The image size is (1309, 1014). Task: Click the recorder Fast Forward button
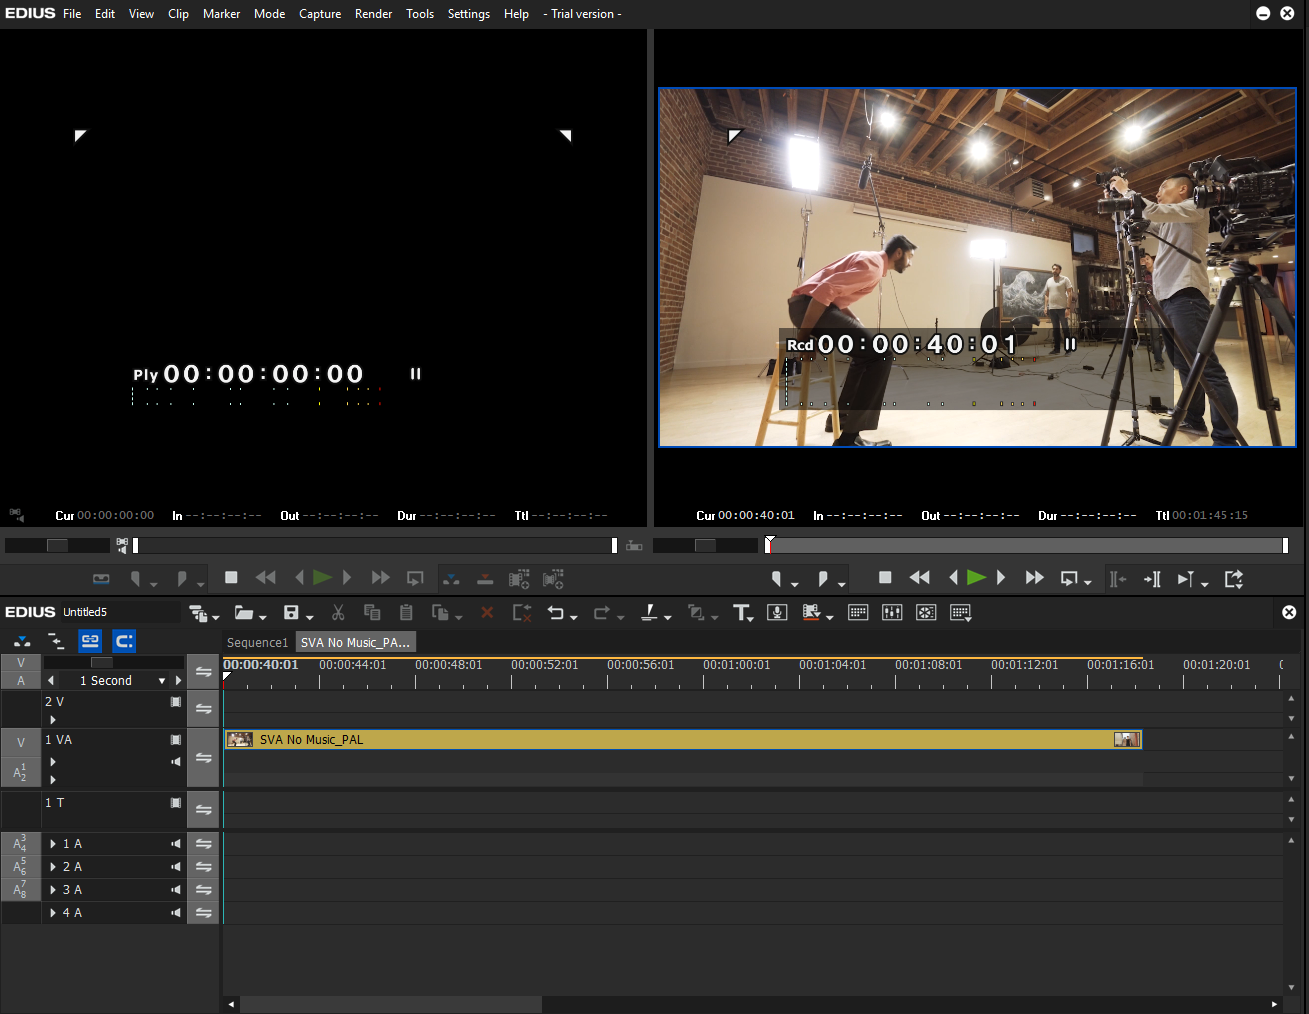[x=1035, y=578]
